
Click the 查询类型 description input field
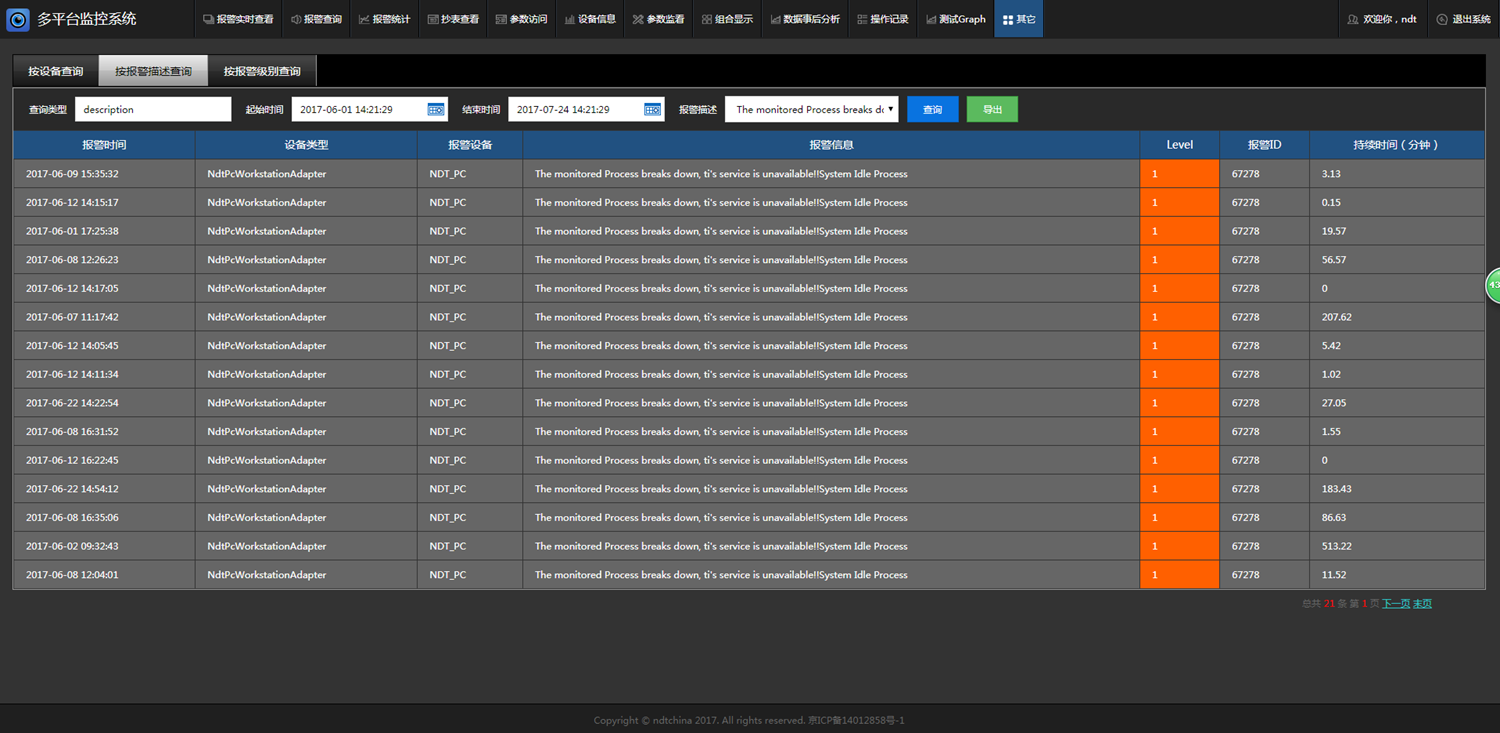pos(153,110)
